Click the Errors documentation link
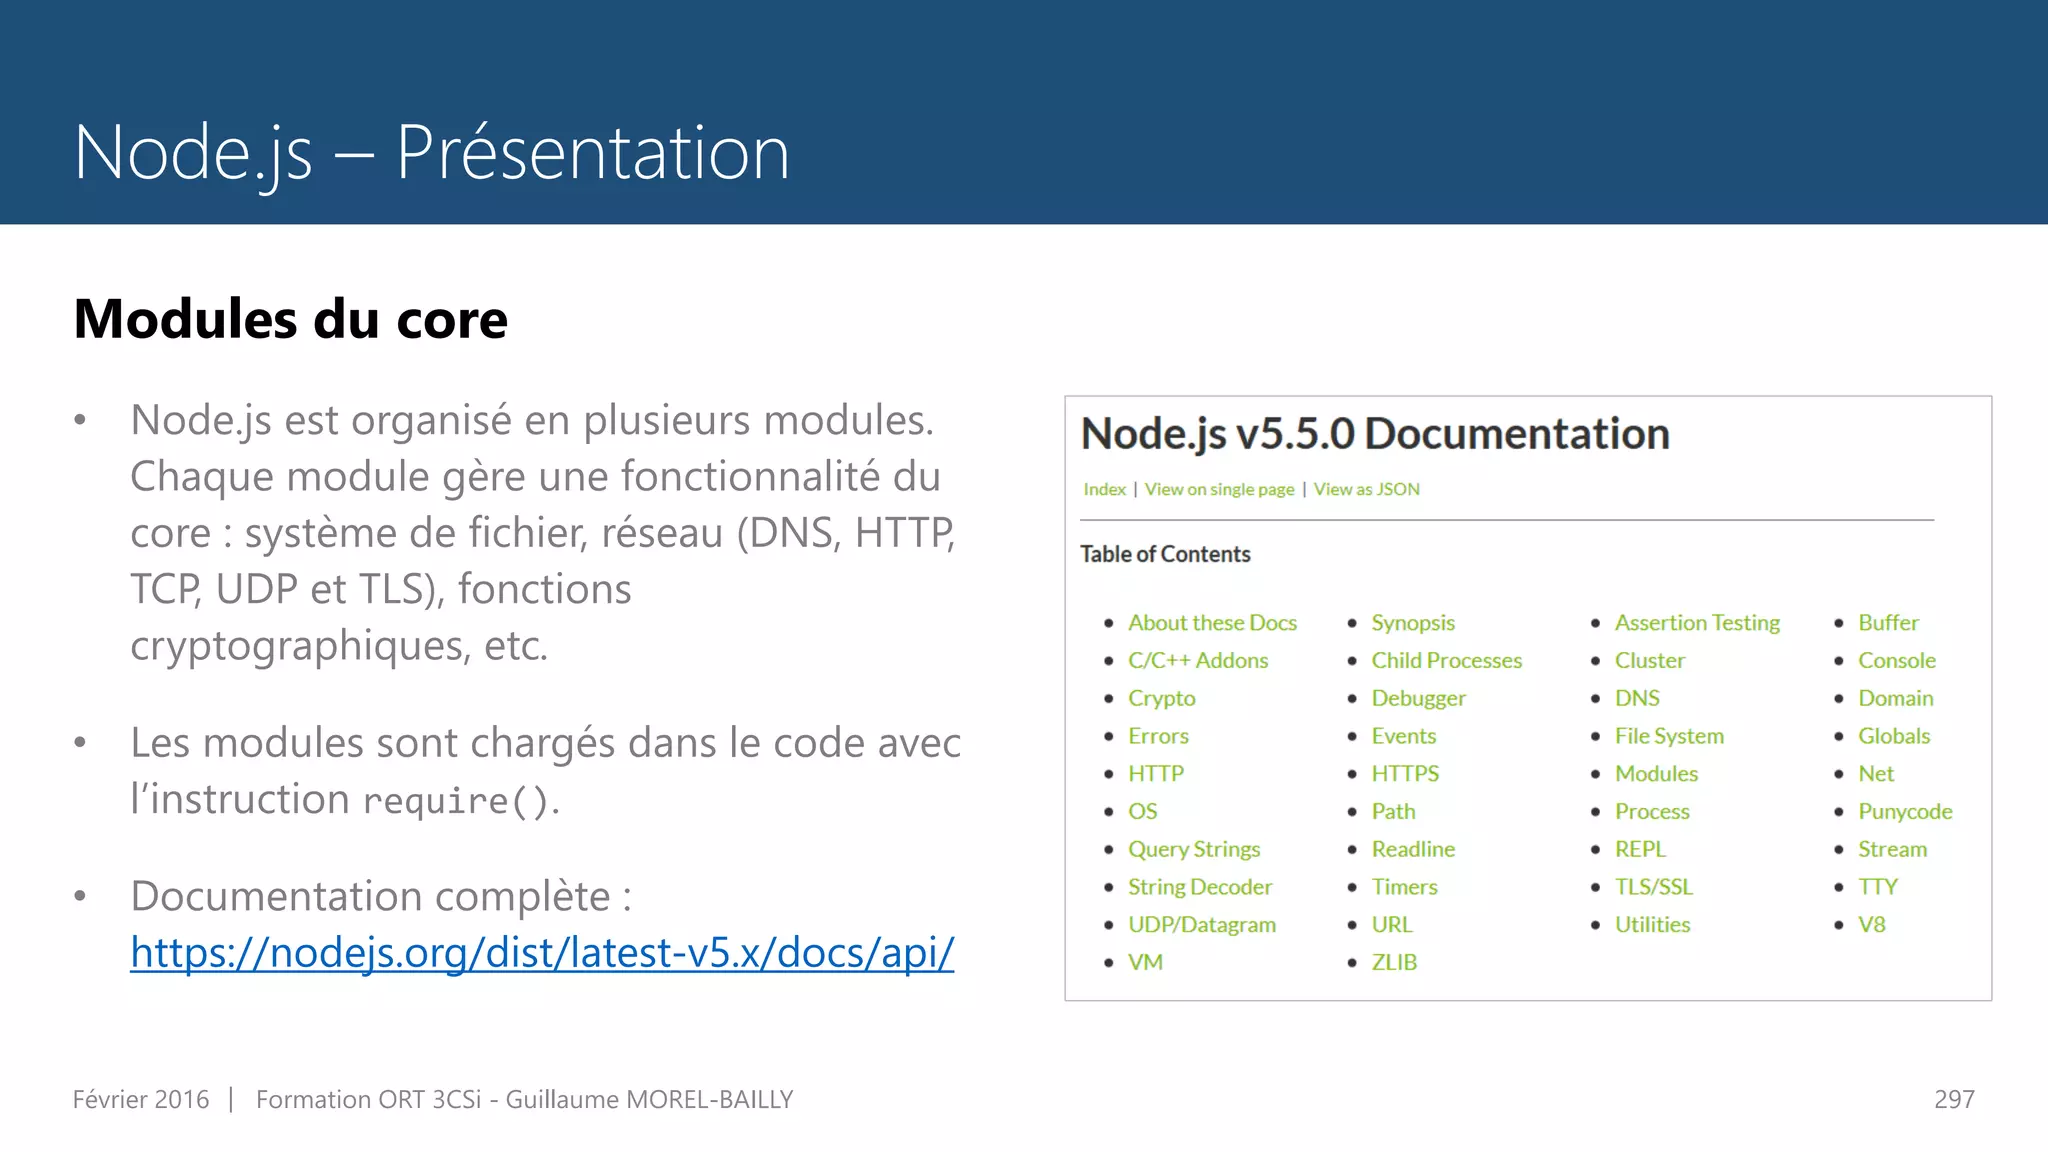The width and height of the screenshot is (2048, 1152). tap(1158, 736)
